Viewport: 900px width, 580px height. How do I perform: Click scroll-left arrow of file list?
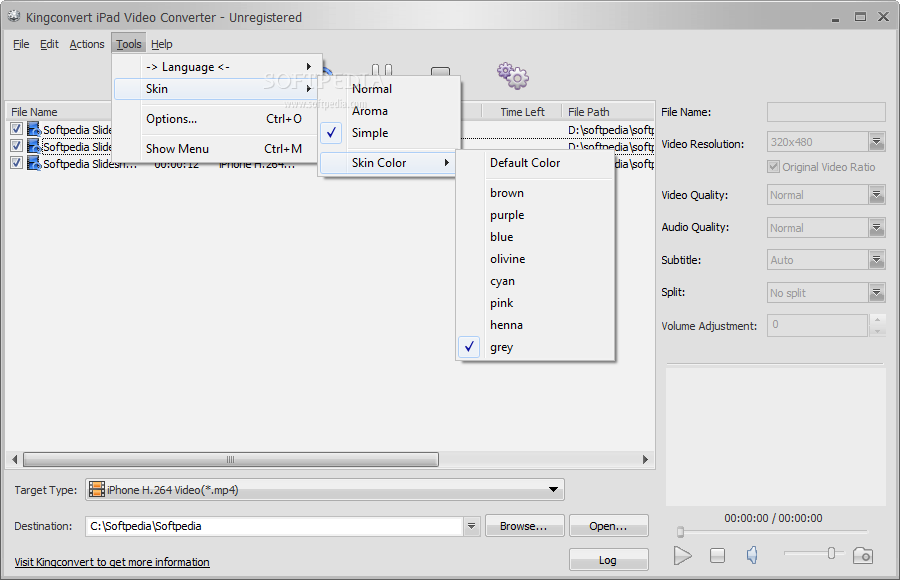pyautogui.click(x=14, y=459)
